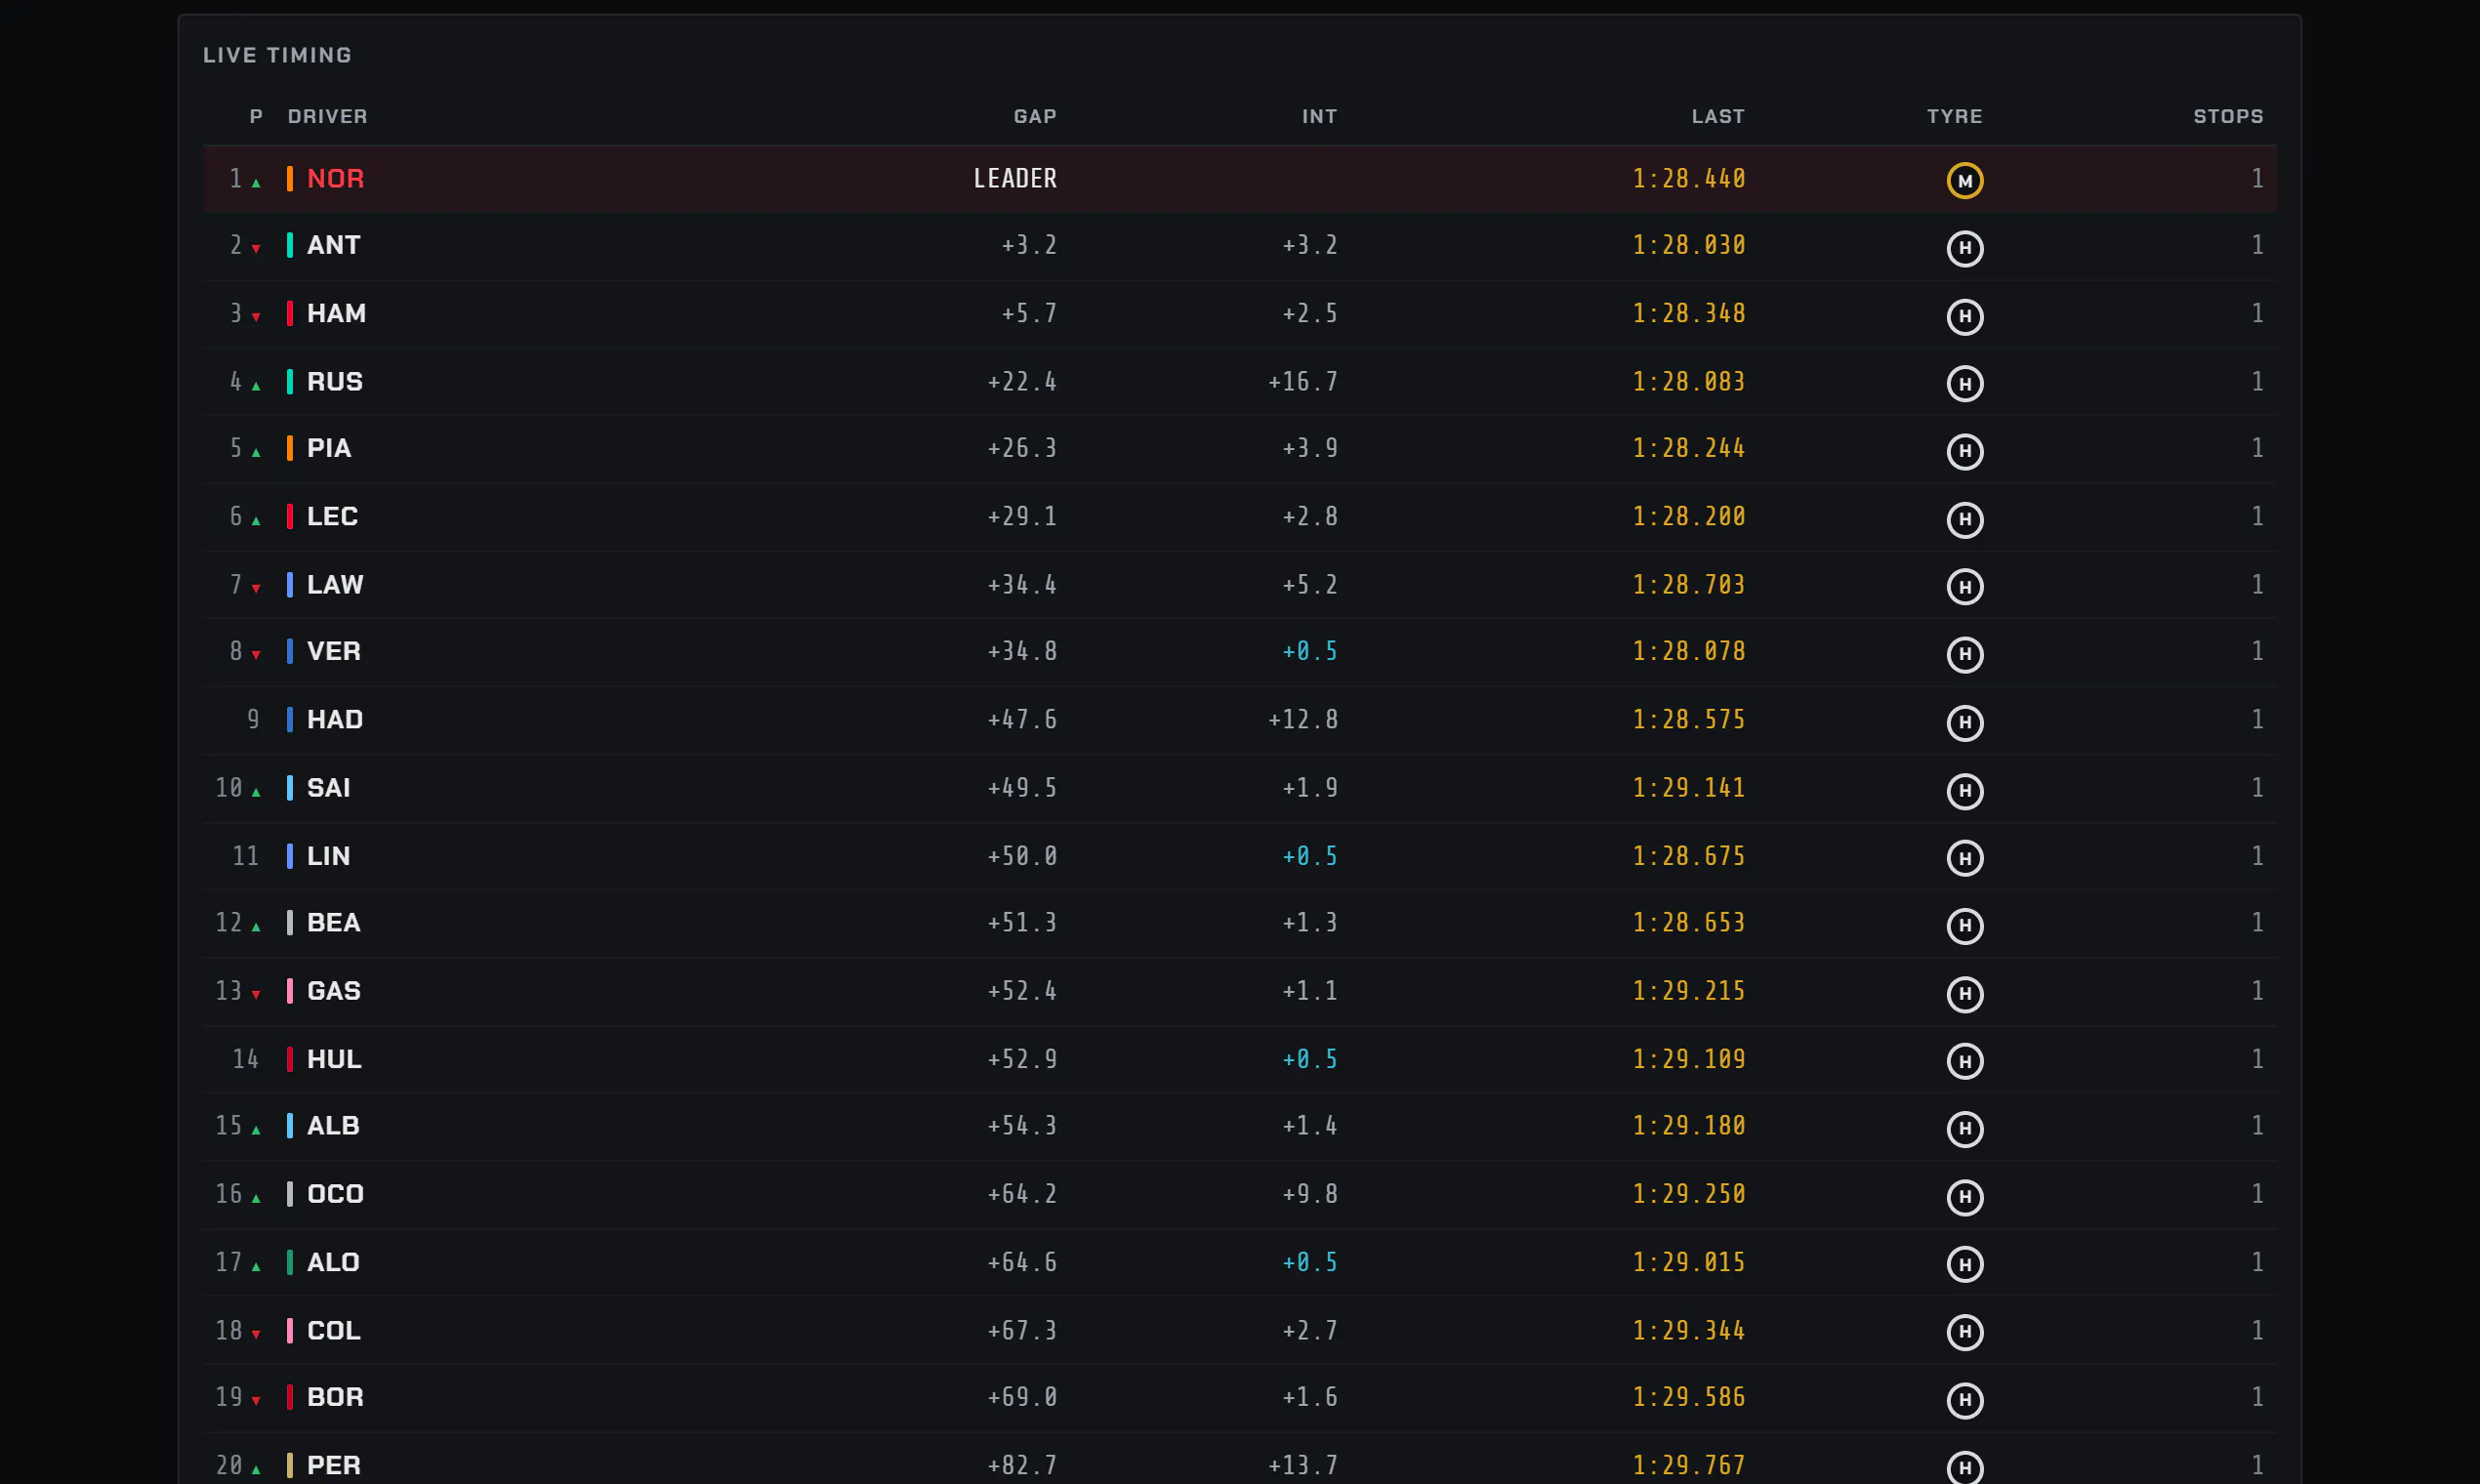The width and height of the screenshot is (2480, 1484).
Task: Click the tyre icon in LIN row
Action: (x=1964, y=858)
